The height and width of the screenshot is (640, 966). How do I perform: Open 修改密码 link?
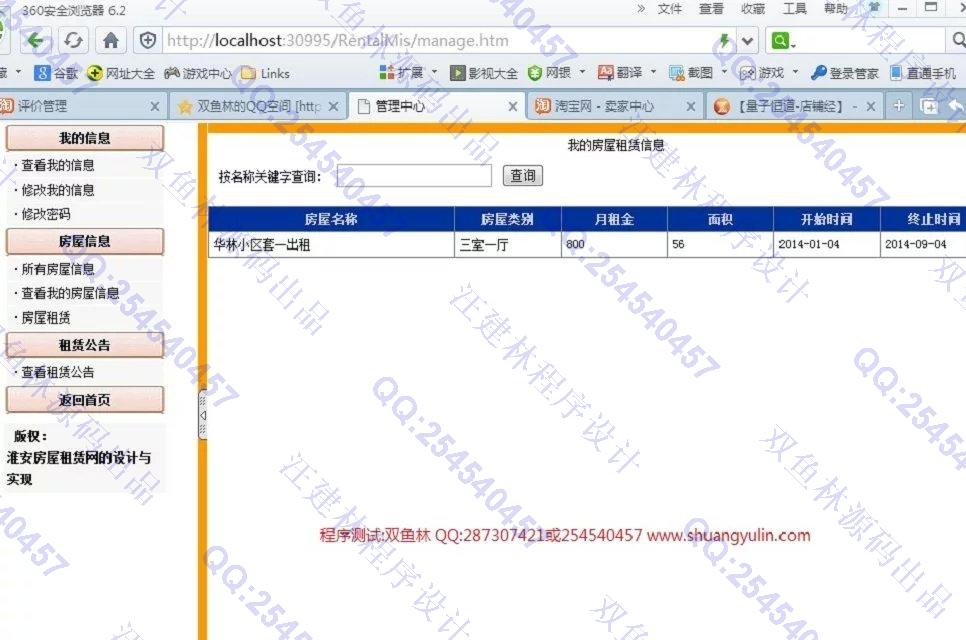(46, 214)
